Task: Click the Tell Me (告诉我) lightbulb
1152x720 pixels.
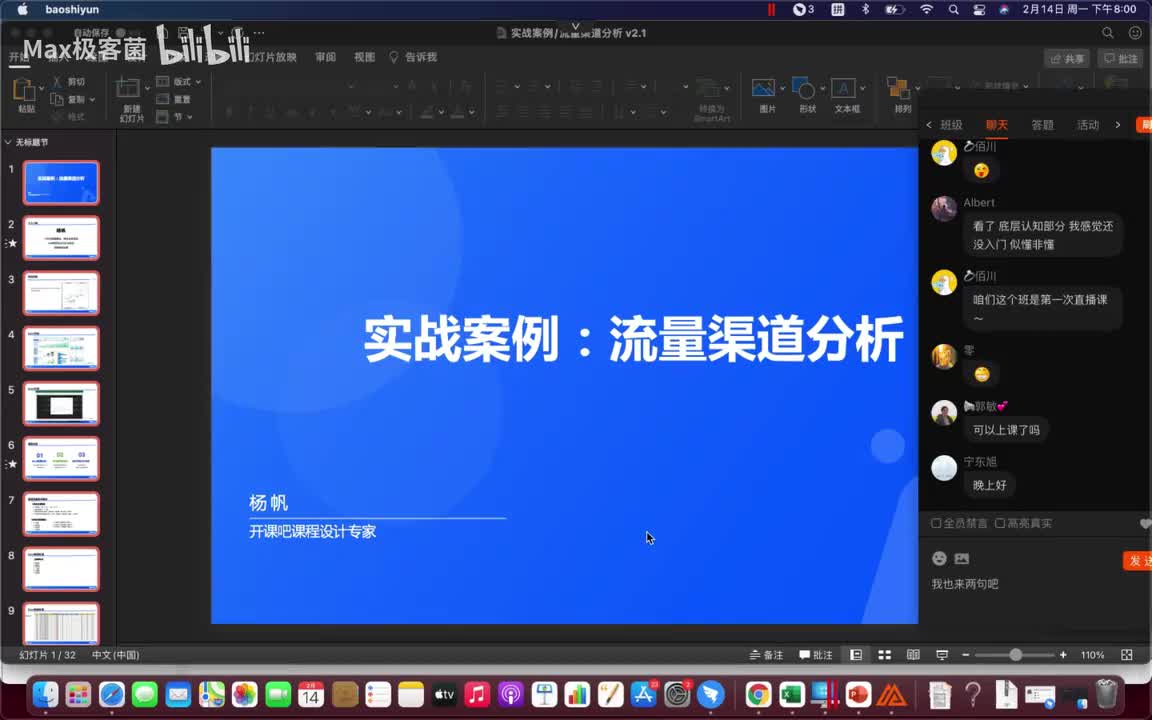Action: pos(394,57)
